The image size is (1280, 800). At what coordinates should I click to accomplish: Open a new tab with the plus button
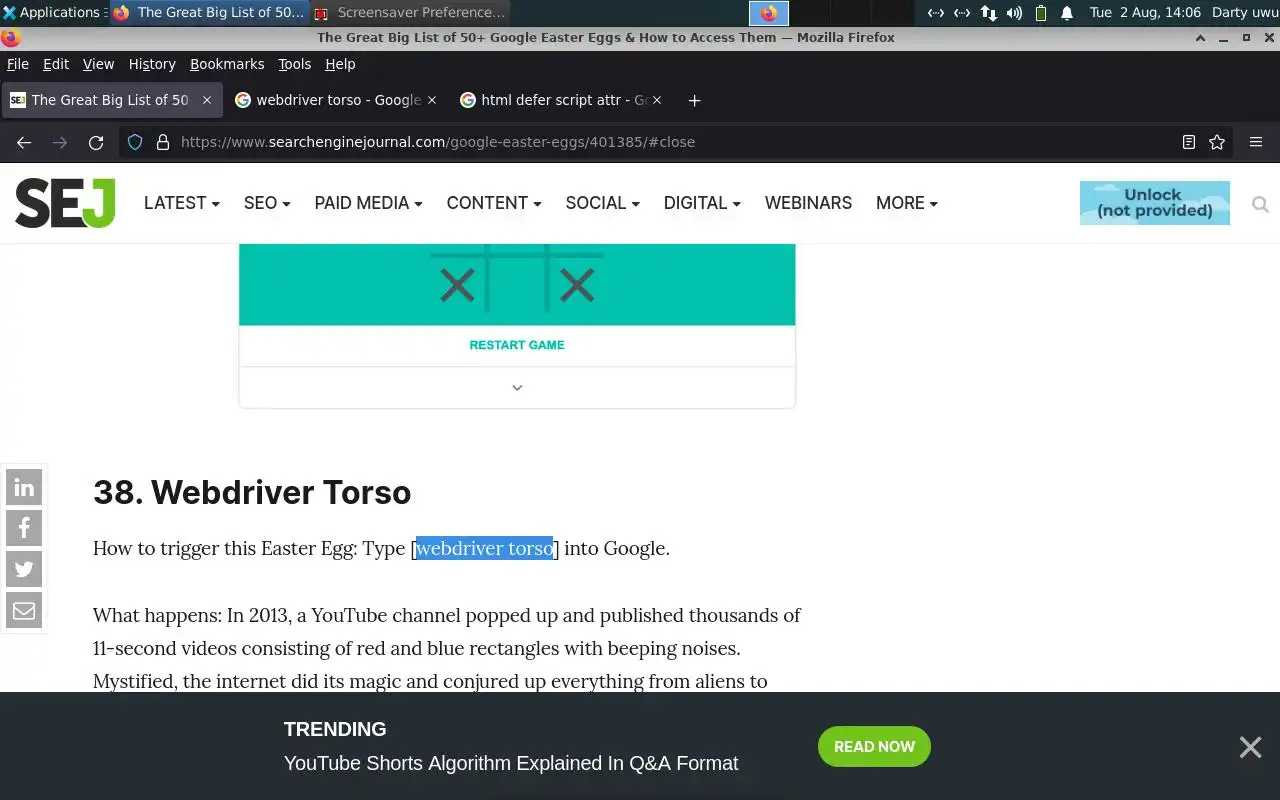click(694, 100)
